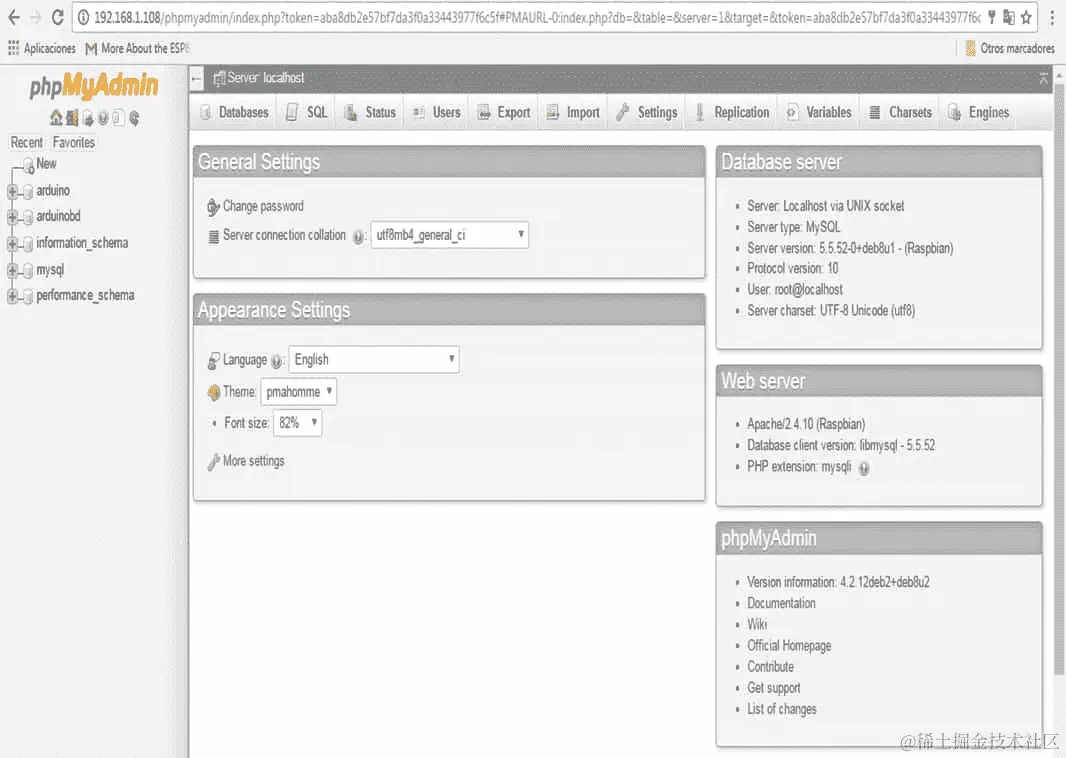The height and width of the screenshot is (758, 1066).
Task: Click browser Back arrow
Action: point(14,18)
